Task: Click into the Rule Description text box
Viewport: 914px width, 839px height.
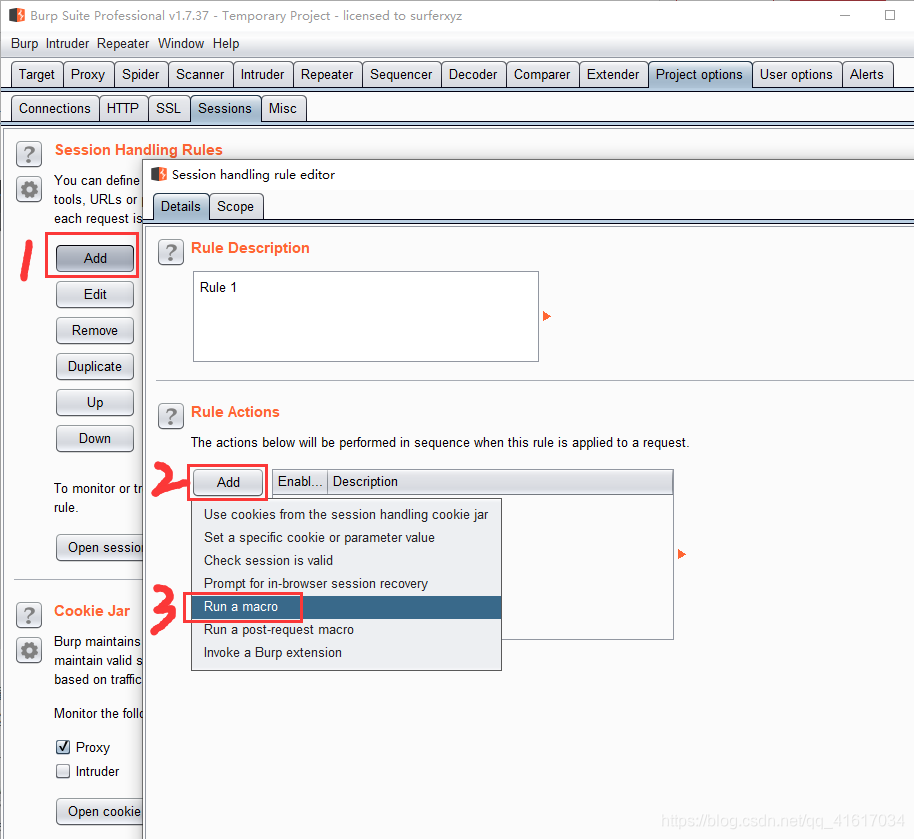Action: pyautogui.click(x=365, y=316)
